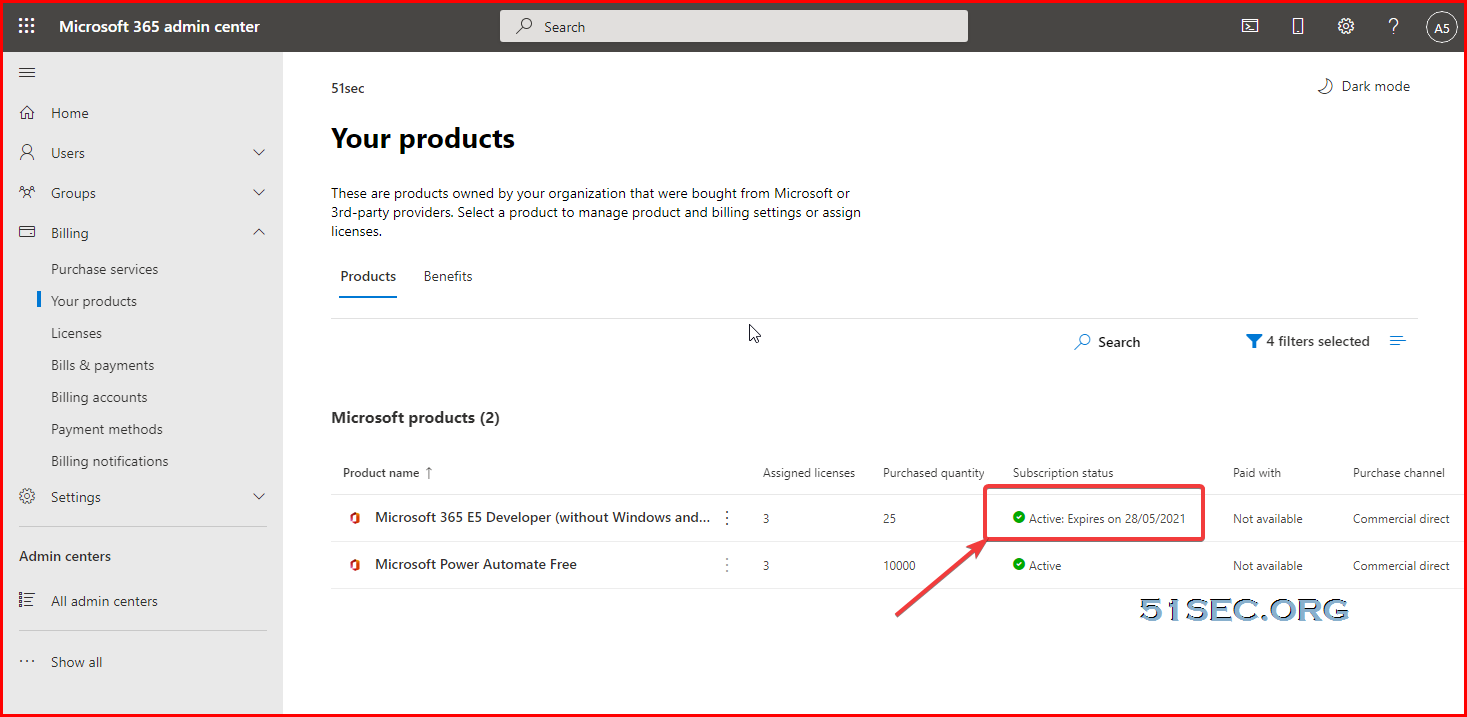Open Billing notifications page
The width and height of the screenshot is (1467, 717).
(x=110, y=461)
